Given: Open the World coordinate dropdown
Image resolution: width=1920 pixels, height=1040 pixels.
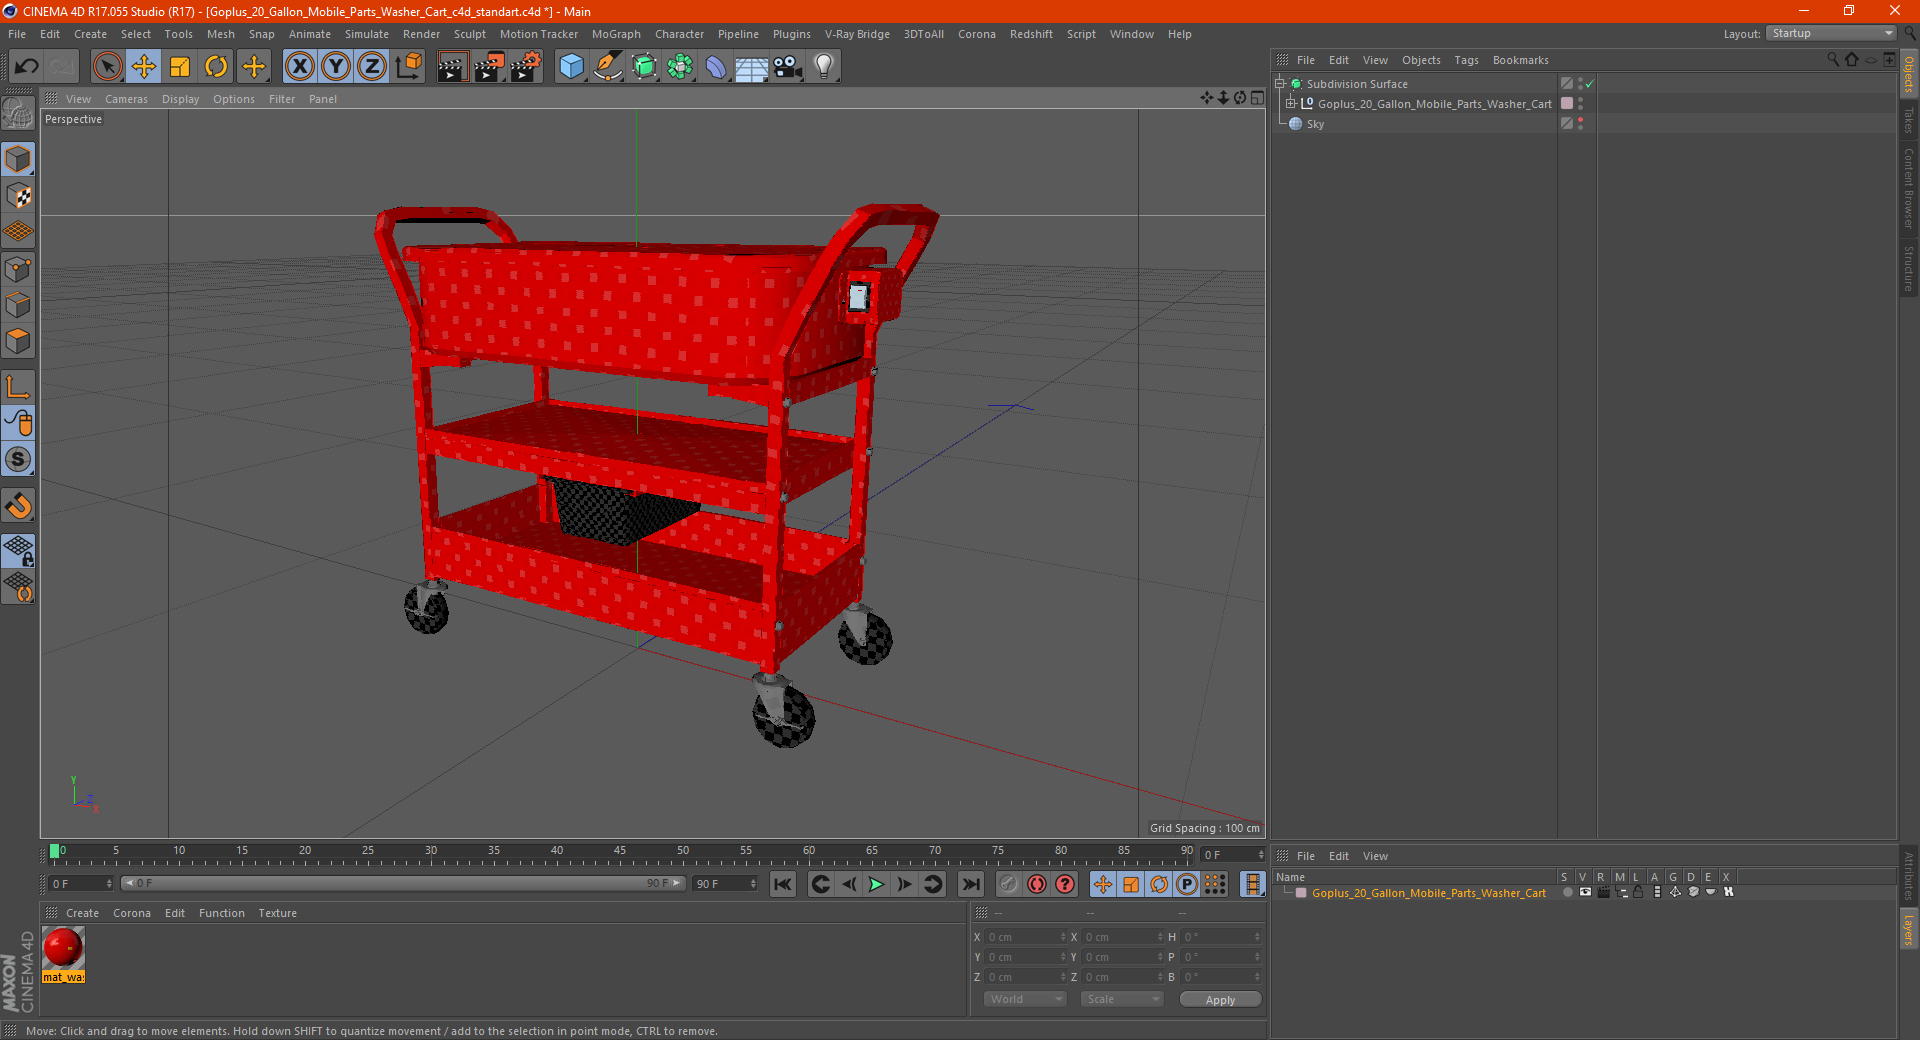Looking at the screenshot, I should [1025, 999].
